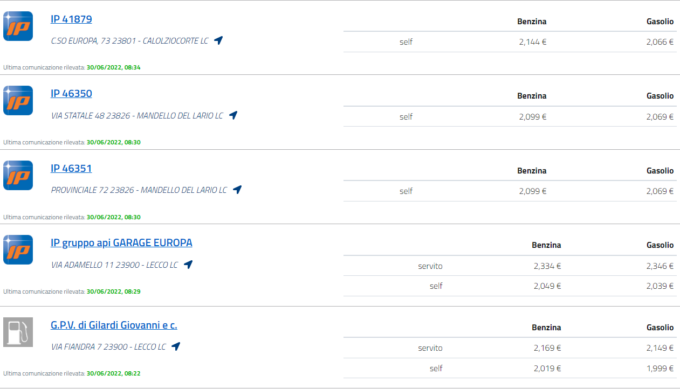Image resolution: width=680 pixels, height=389 pixels.
Task: Click Garage Europa servito Benzina price 2,334 €
Action: tap(547, 266)
